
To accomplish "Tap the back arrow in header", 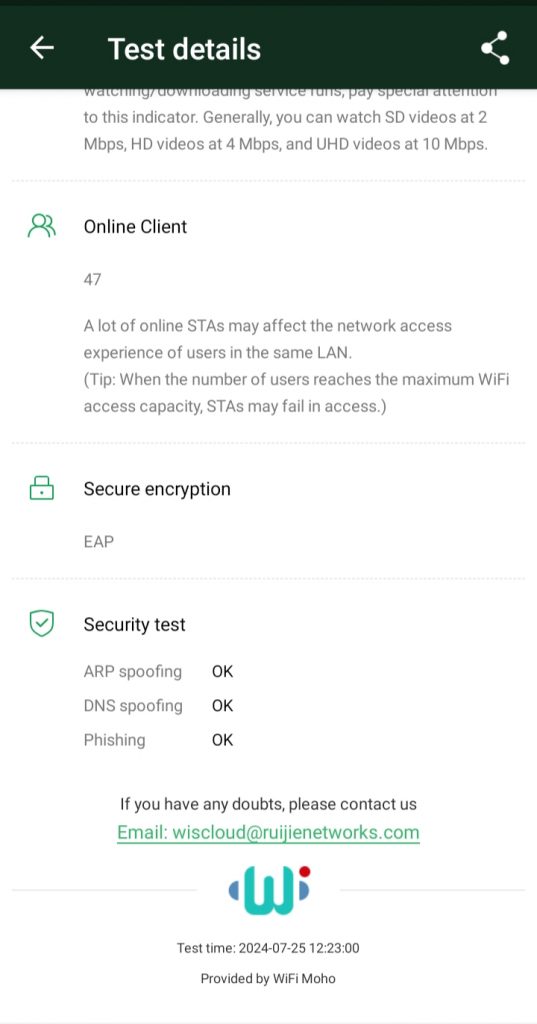I will (x=42, y=48).
